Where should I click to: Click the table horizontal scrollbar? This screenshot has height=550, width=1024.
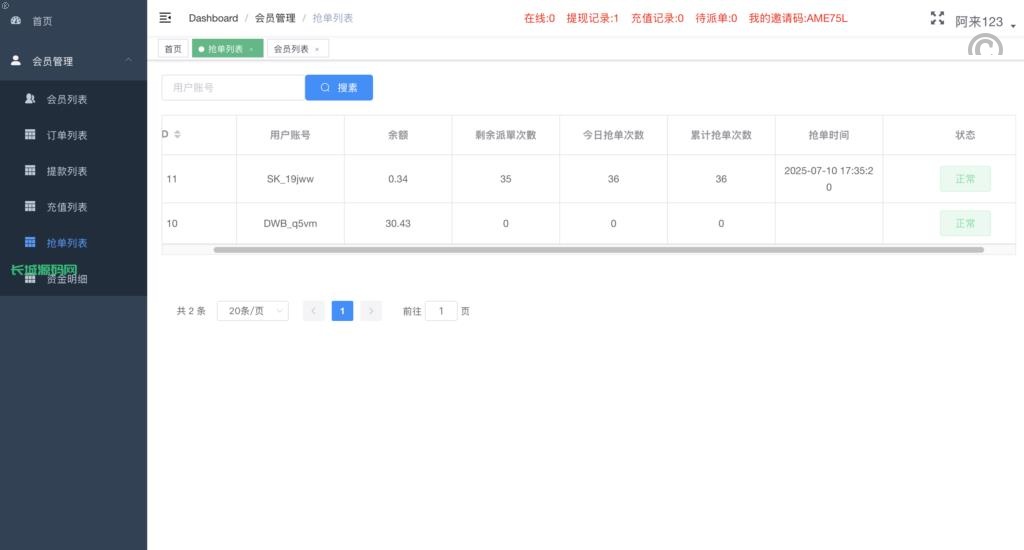[x=598, y=250]
